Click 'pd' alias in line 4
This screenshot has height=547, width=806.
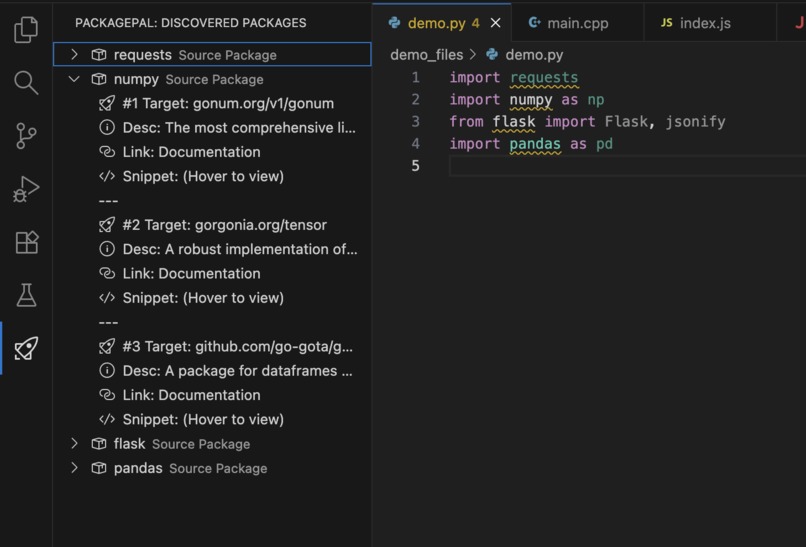[x=604, y=144]
